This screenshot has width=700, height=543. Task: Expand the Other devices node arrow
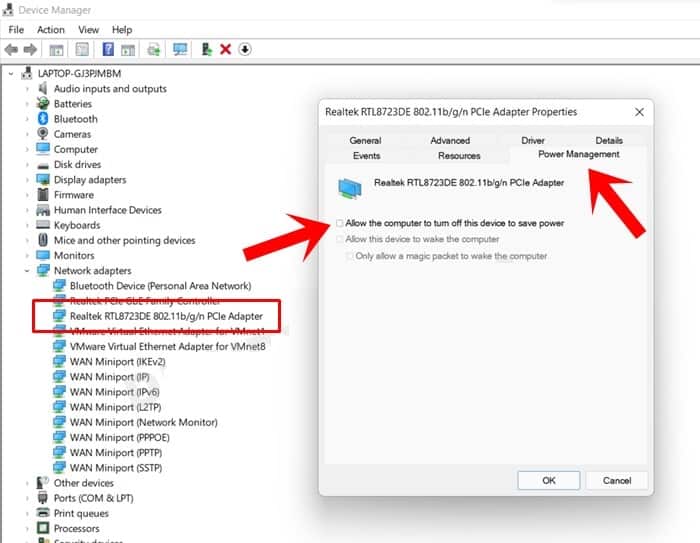point(27,483)
